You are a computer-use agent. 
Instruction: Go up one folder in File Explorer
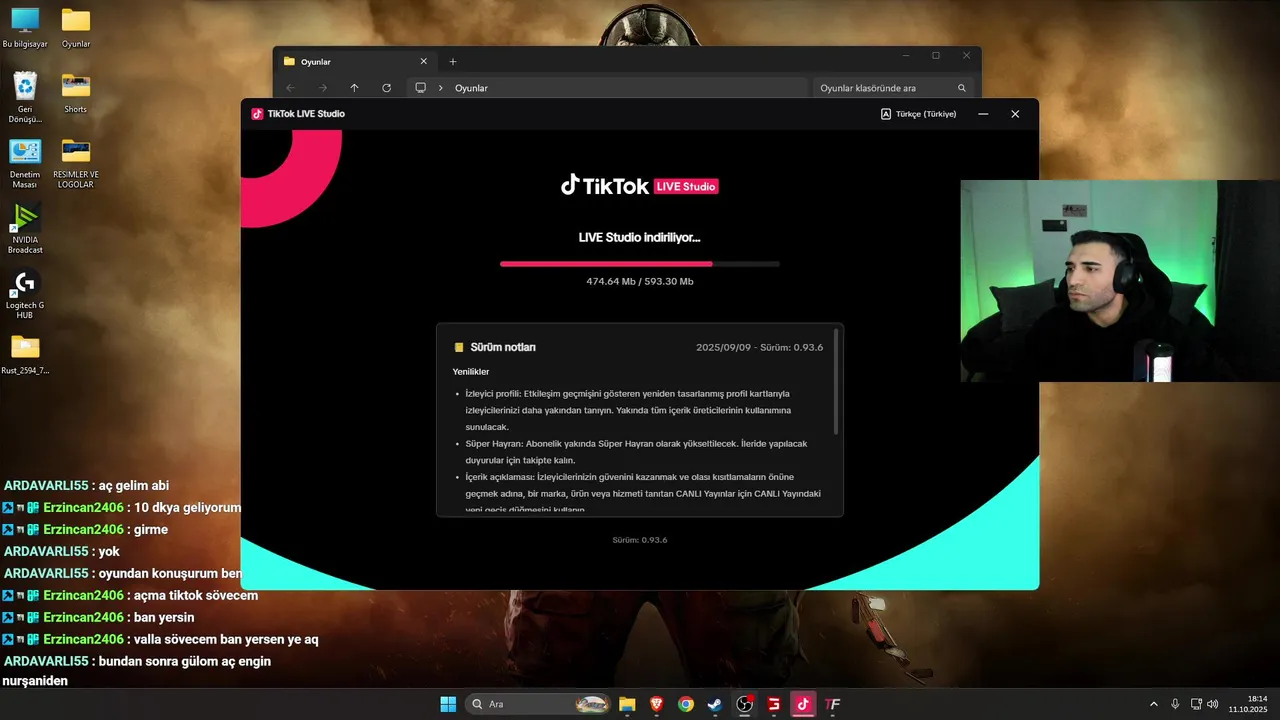(354, 88)
